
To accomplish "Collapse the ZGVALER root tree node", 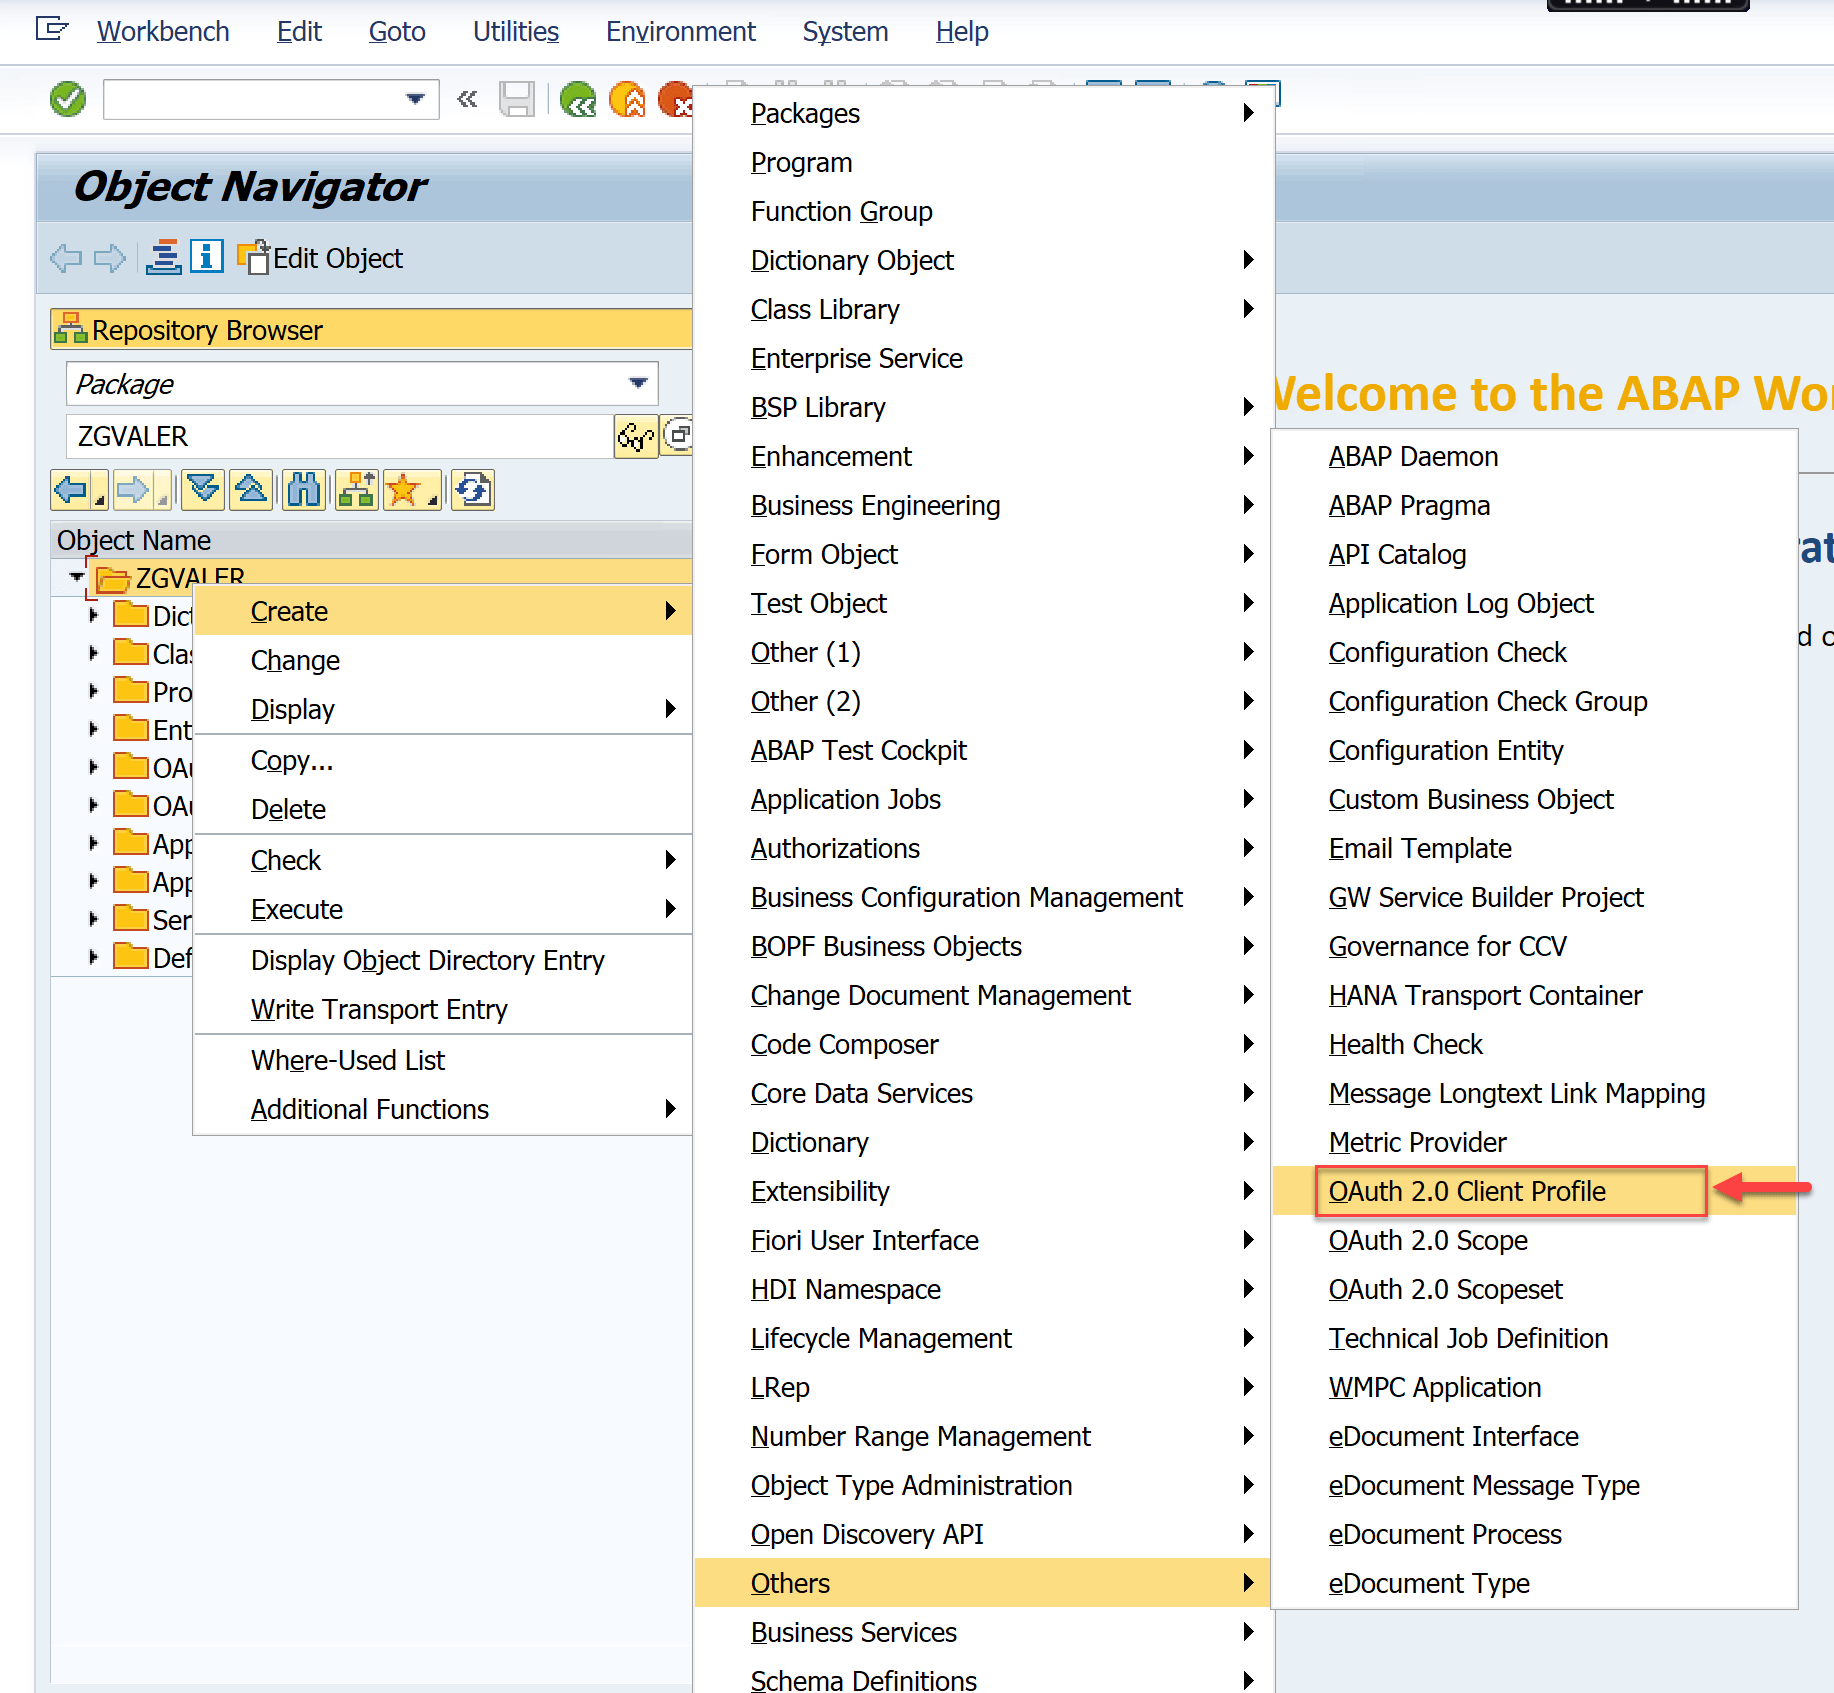I will pos(77,577).
